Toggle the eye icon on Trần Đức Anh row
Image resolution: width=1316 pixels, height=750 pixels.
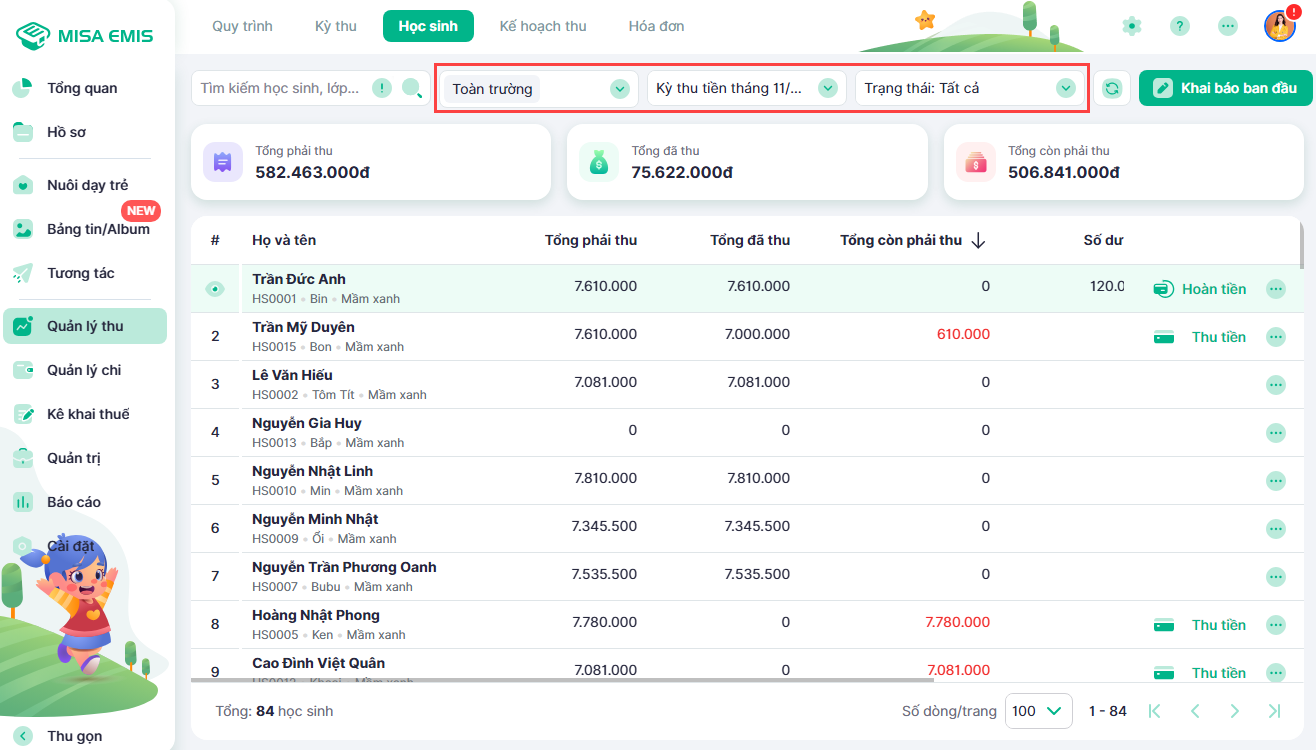pos(215,289)
